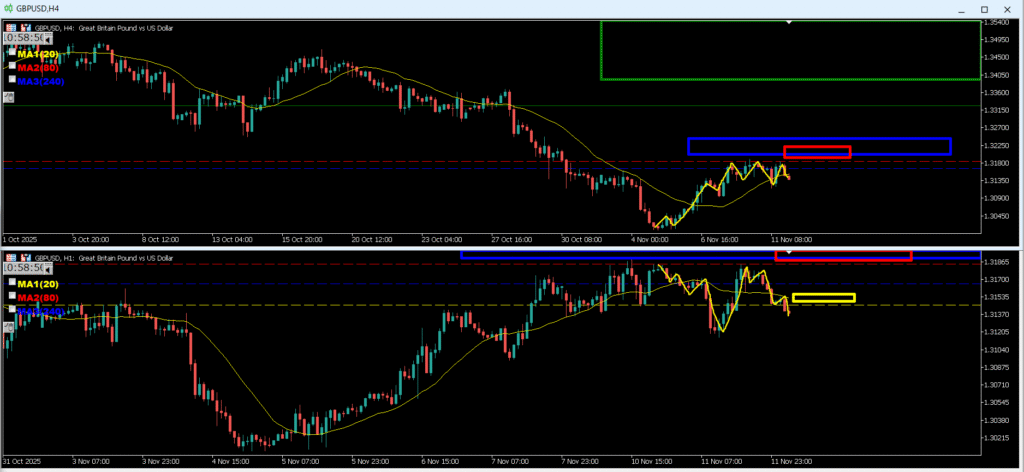Viewport: 1024px width, 472px height.
Task: Click the MA3(240) blue label on H4 chart
Action: (x=40, y=82)
